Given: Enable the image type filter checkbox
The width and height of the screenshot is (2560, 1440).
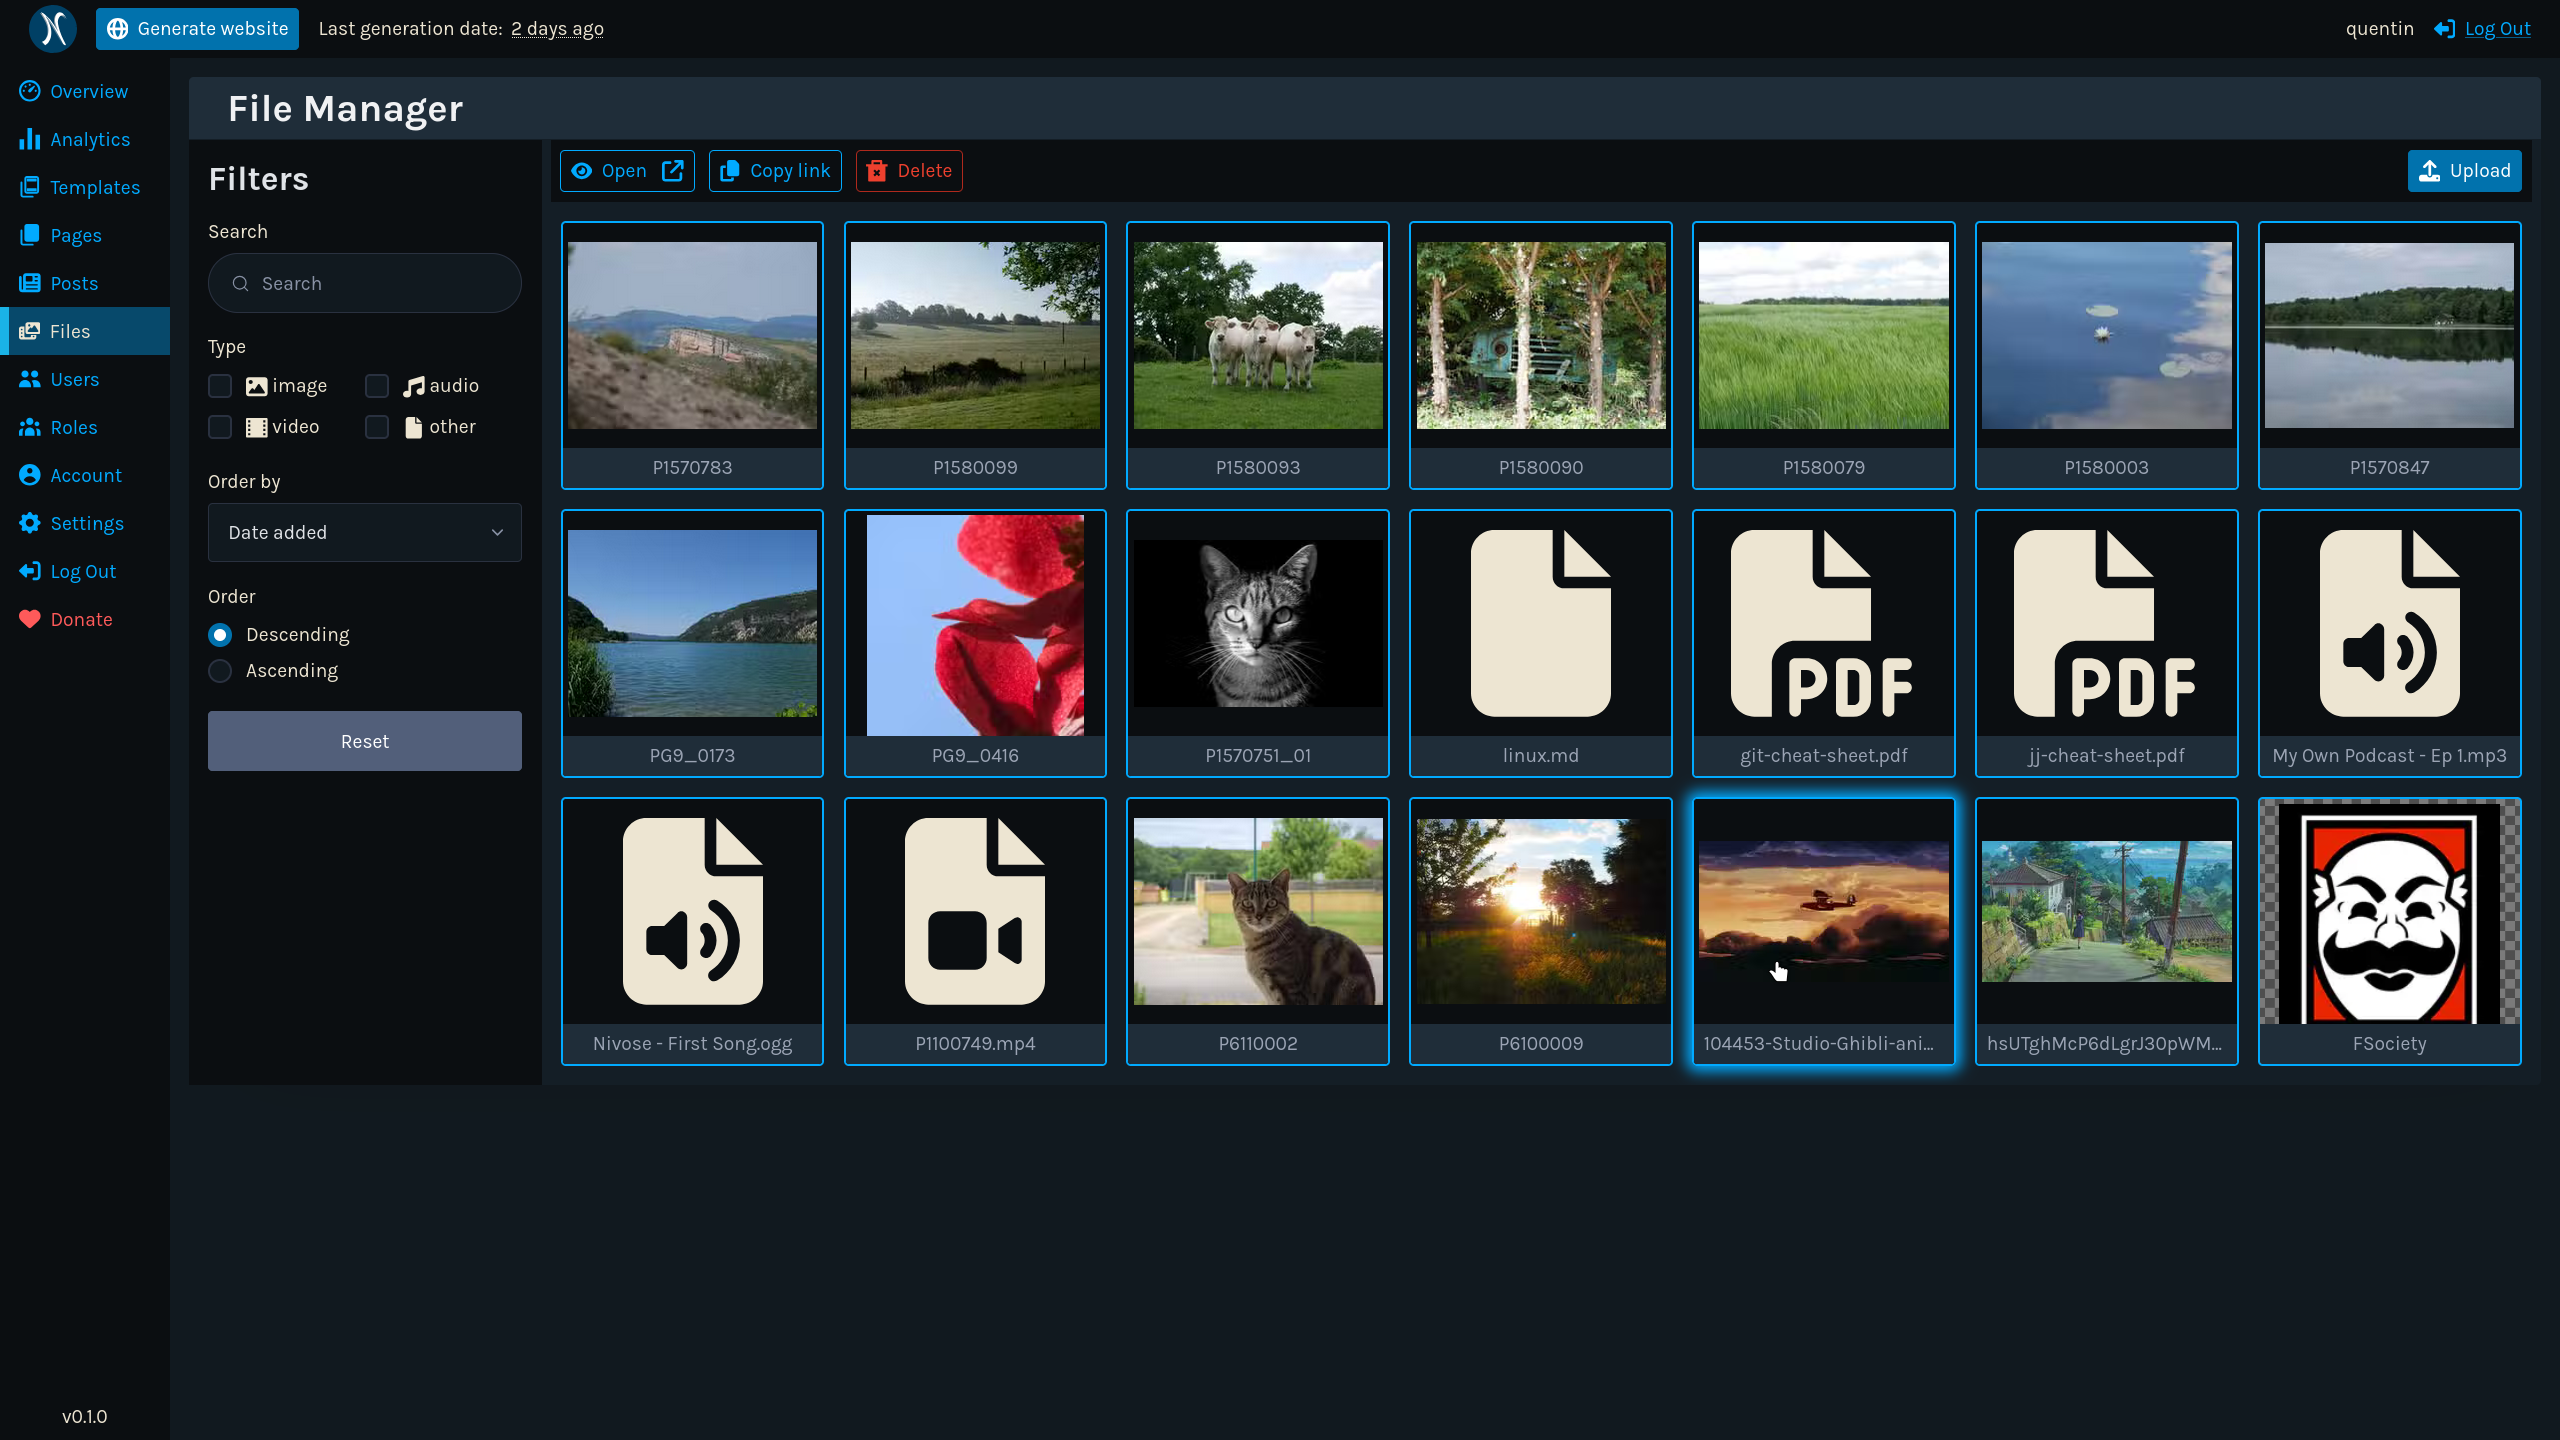Looking at the screenshot, I should tap(220, 386).
